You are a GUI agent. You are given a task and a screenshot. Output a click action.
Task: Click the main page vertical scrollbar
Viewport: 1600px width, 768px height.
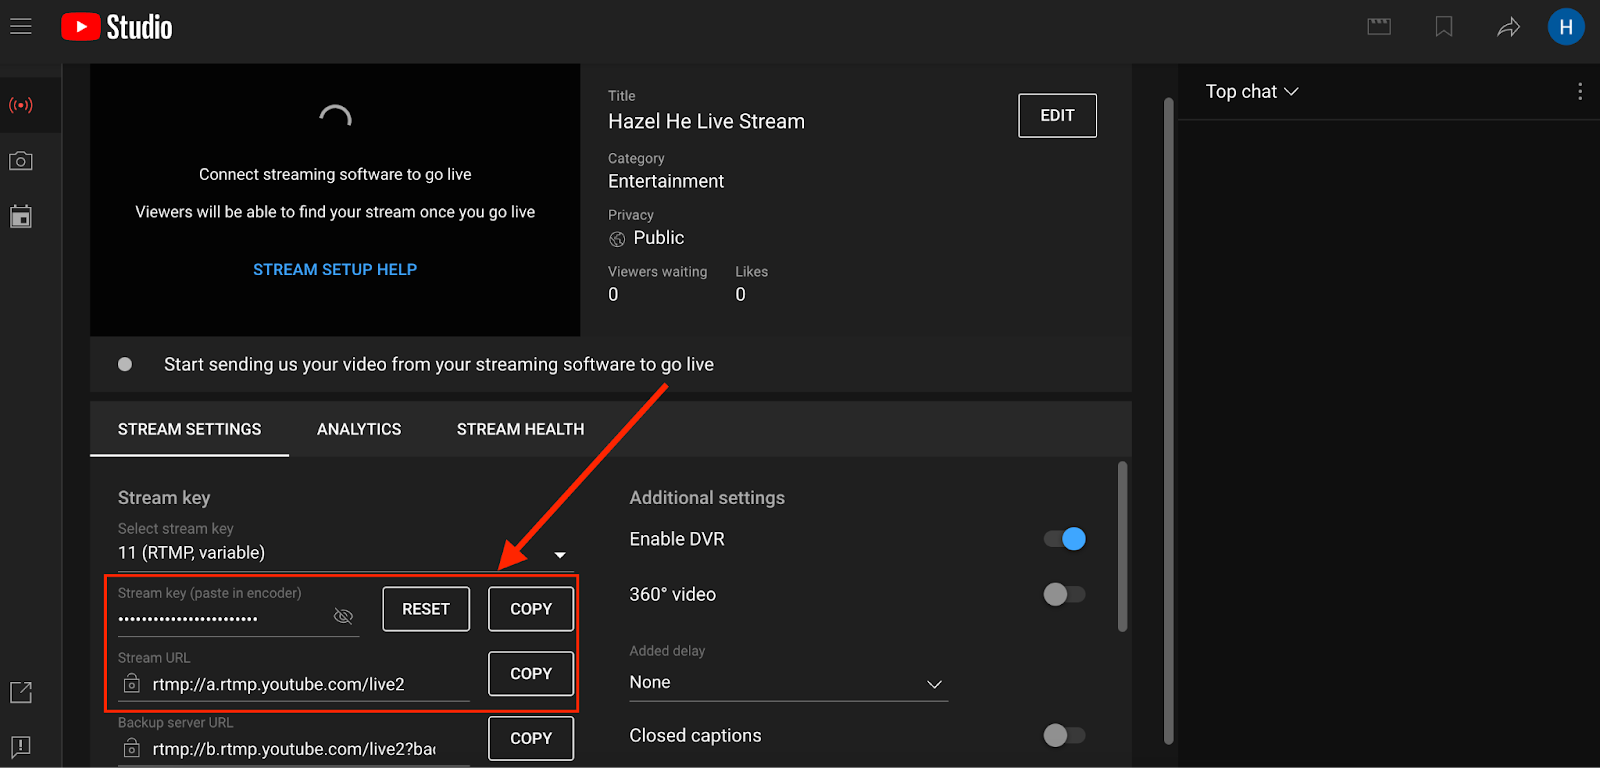pyautogui.click(x=1169, y=421)
